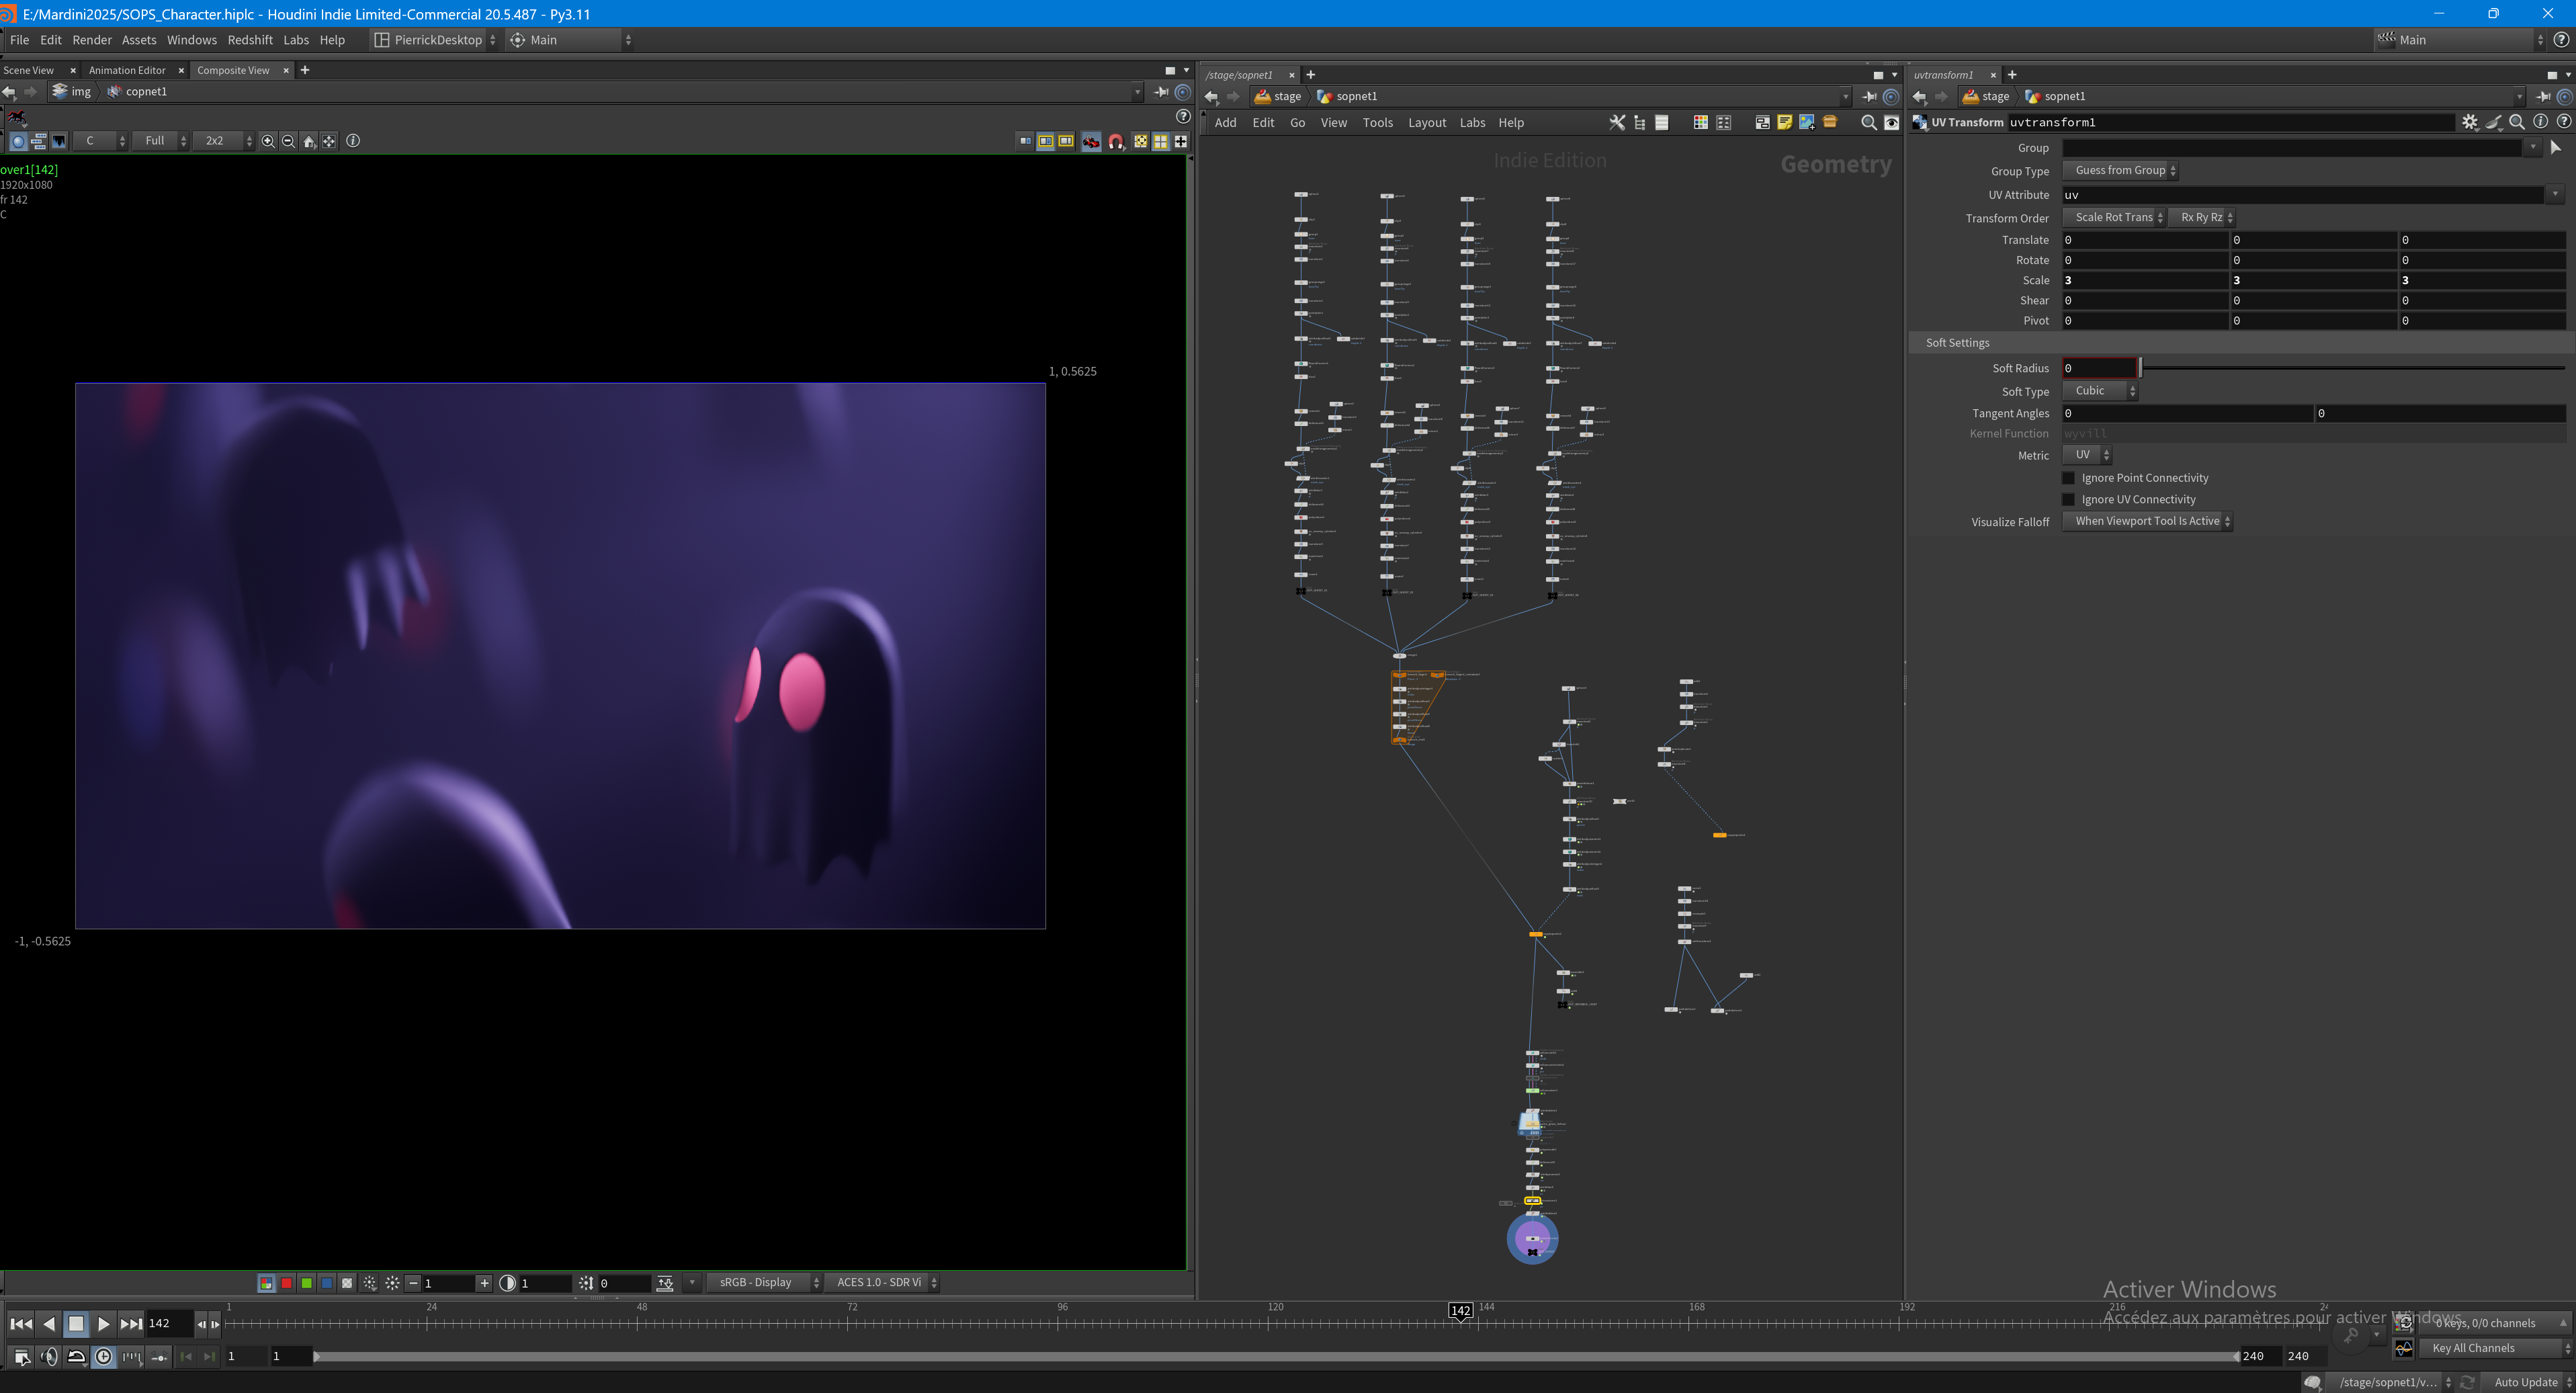Viewport: 2576px width, 1393px height.
Task: Open network editor Layout menu
Action: coord(1427,123)
